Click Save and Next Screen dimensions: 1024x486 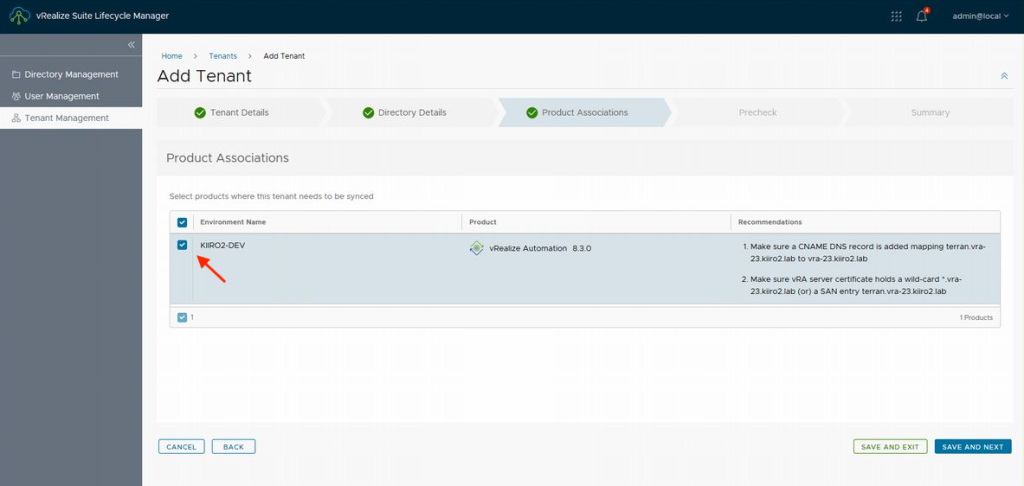pyautogui.click(x=973, y=447)
